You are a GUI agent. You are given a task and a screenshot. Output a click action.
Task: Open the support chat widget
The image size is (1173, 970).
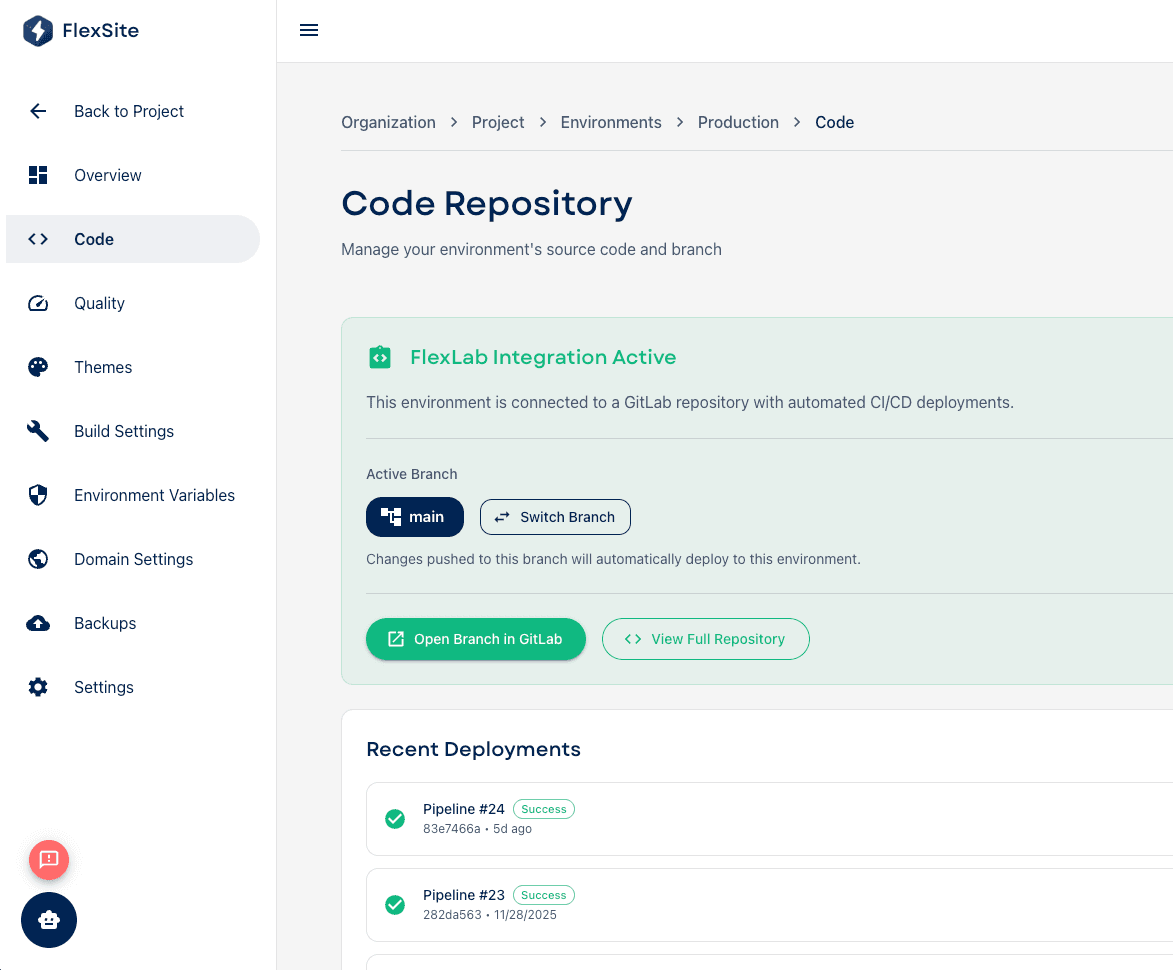point(48,920)
